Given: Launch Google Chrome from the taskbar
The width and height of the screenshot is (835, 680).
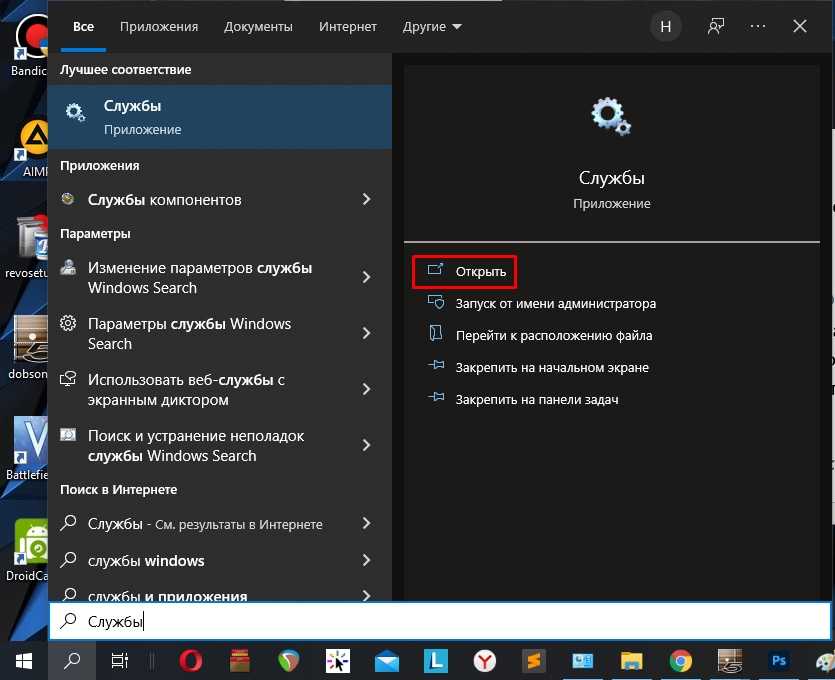Looking at the screenshot, I should [681, 660].
